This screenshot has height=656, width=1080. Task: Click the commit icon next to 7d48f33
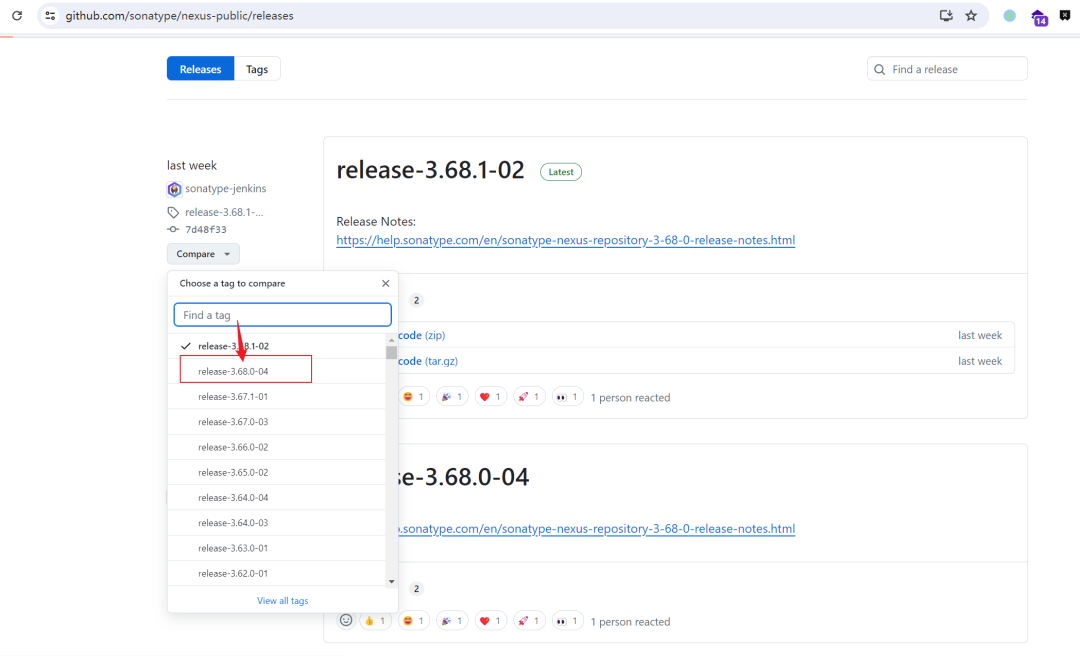173,229
